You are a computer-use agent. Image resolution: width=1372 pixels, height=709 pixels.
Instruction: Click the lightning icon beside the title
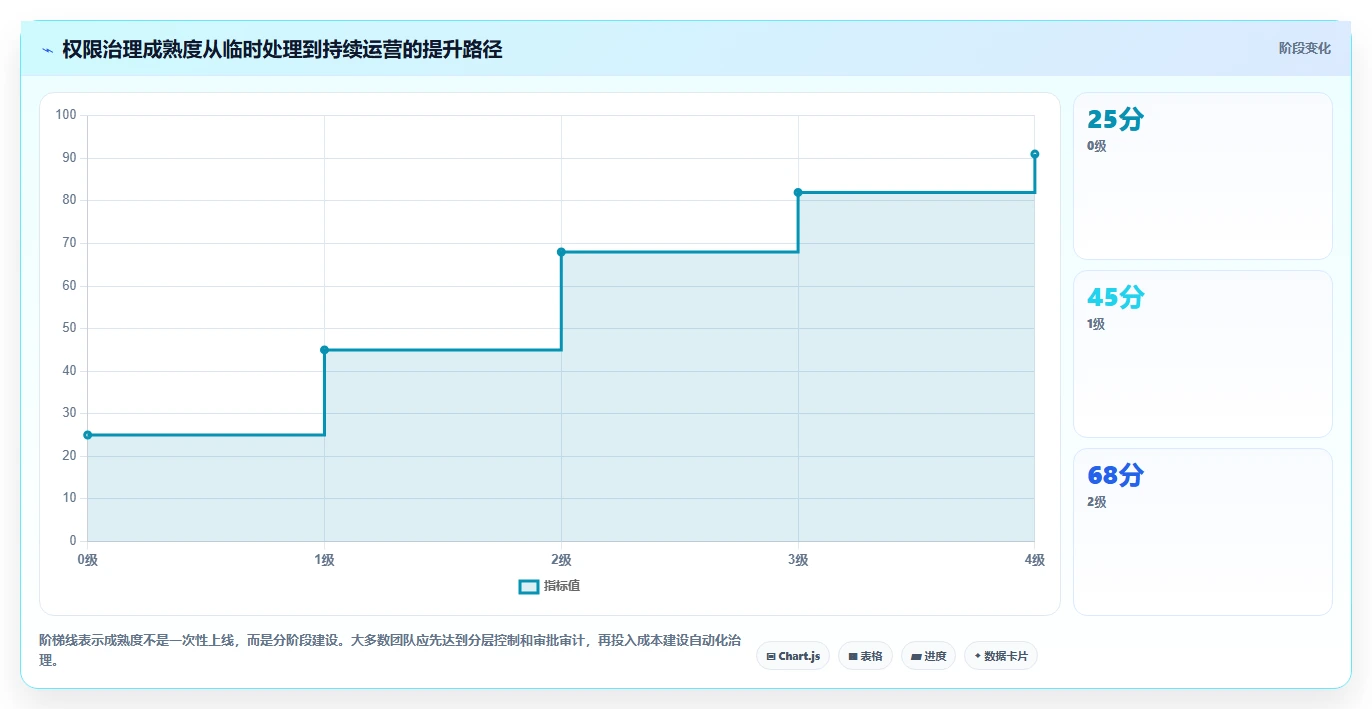point(47,49)
